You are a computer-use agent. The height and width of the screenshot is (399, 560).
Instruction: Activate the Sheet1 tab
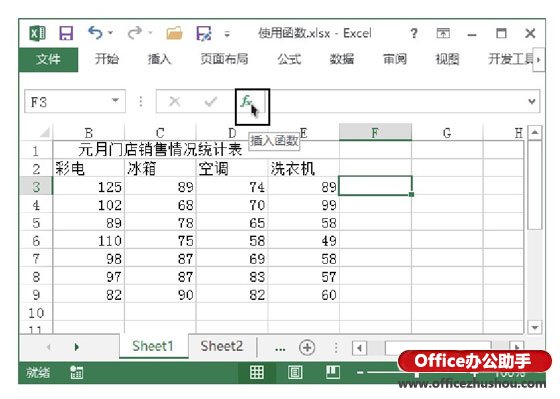[x=153, y=346]
